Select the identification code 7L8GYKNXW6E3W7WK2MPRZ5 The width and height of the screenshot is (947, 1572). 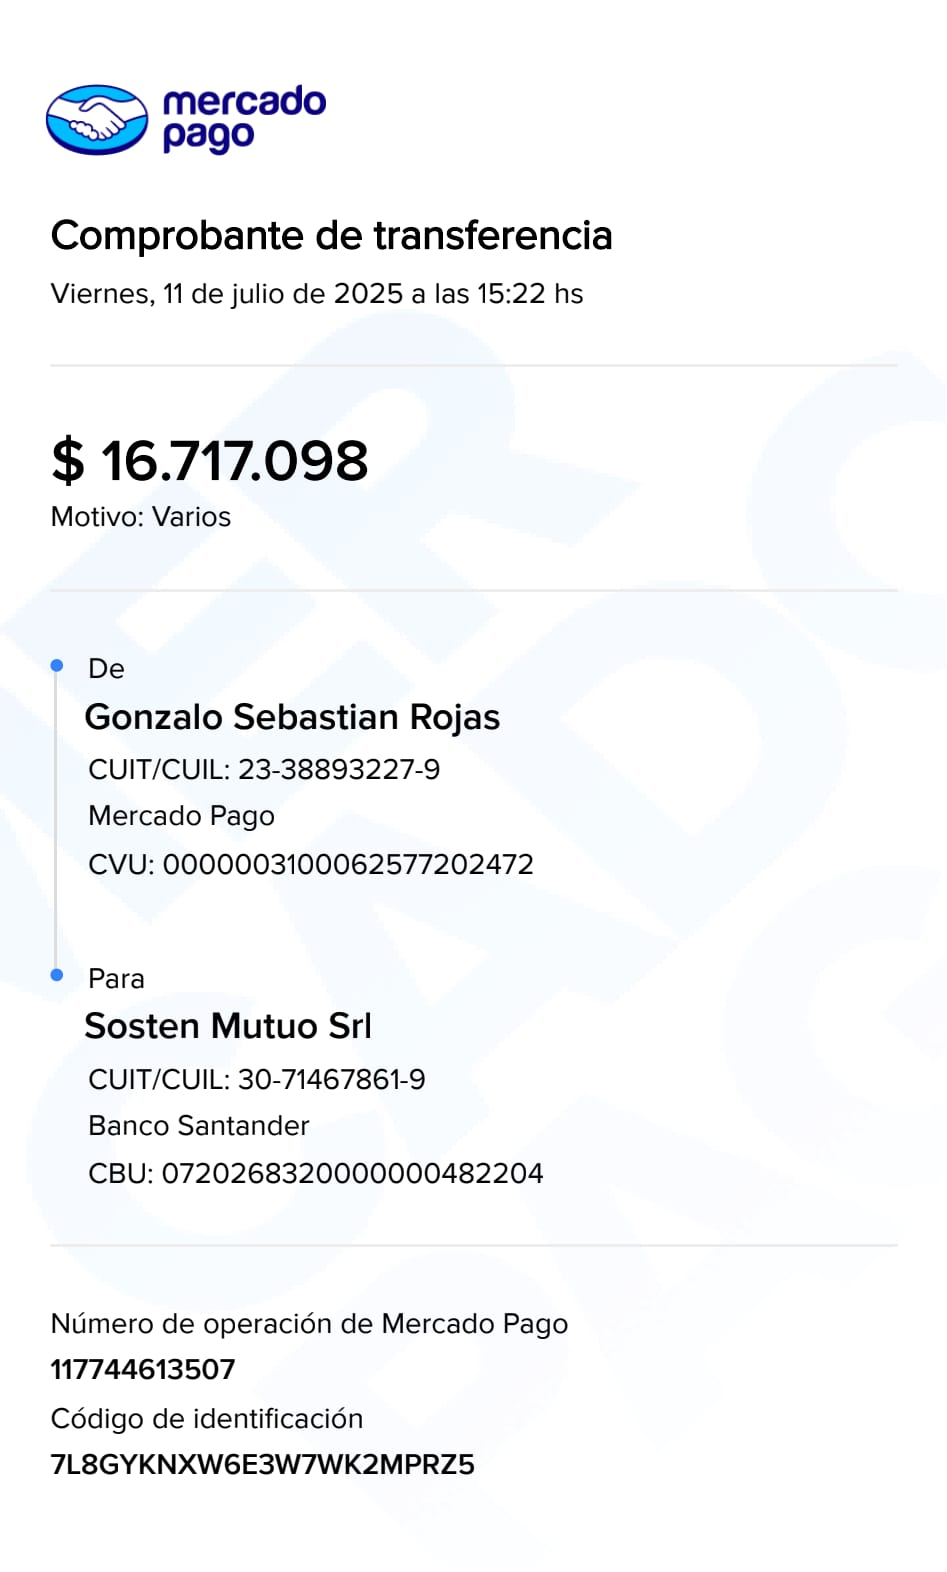[x=262, y=1465]
